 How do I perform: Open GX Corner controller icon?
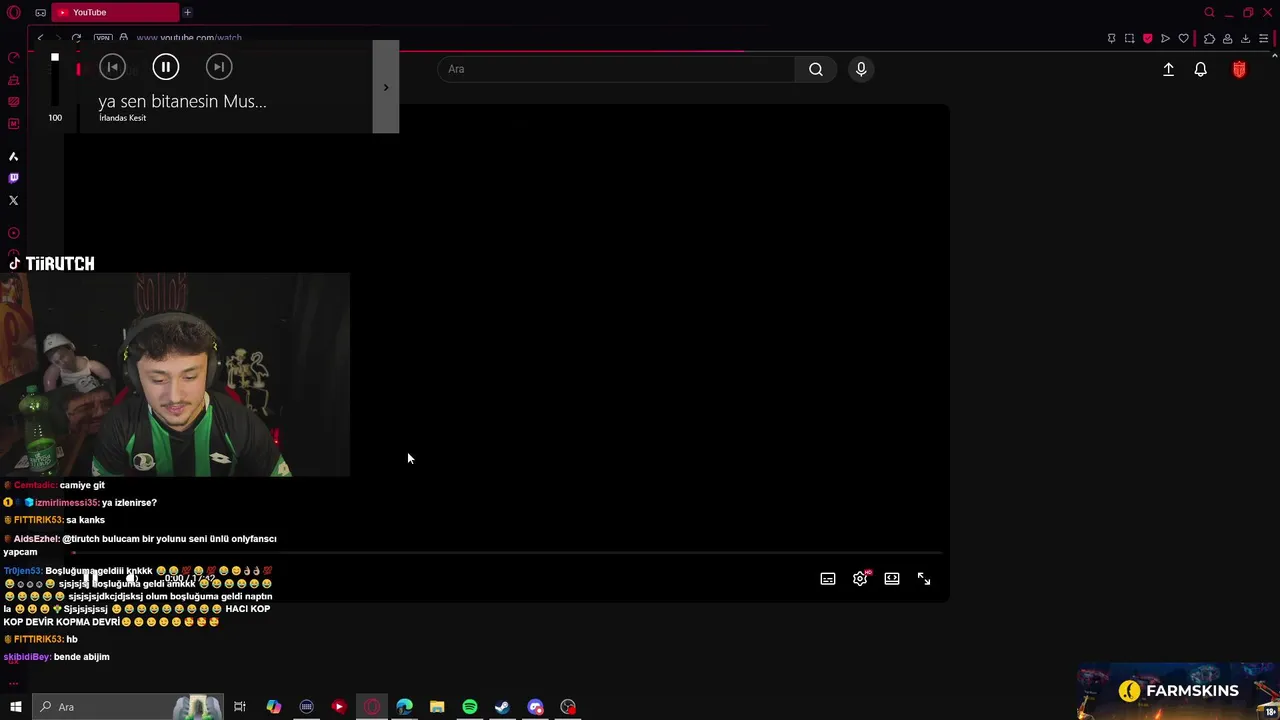40,13
